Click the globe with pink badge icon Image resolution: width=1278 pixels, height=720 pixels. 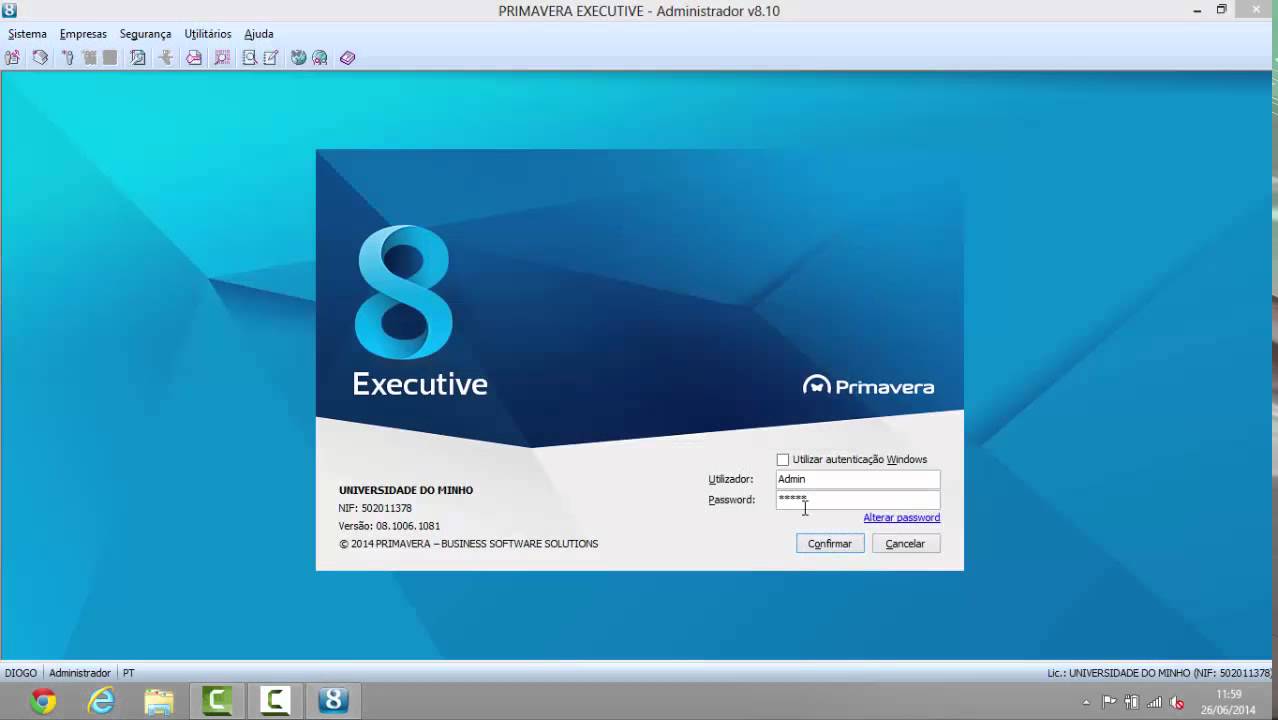coord(320,58)
